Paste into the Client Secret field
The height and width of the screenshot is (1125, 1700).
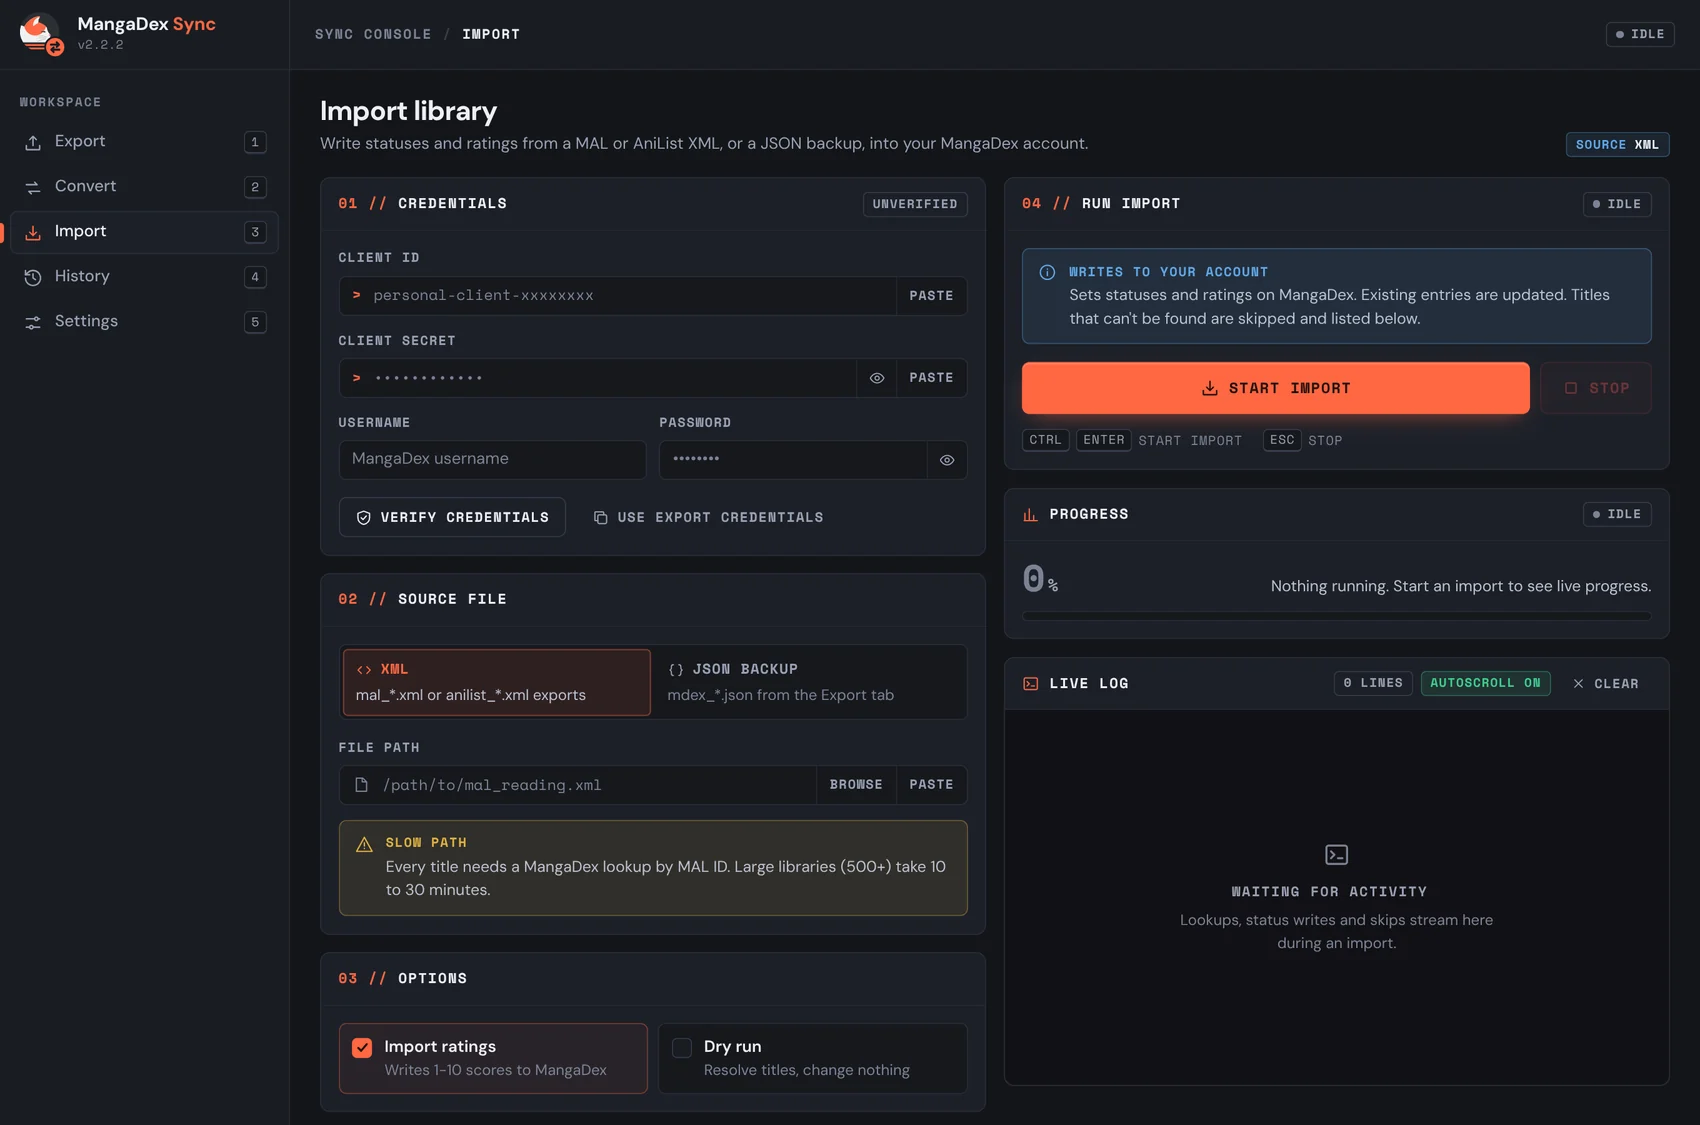tap(931, 378)
